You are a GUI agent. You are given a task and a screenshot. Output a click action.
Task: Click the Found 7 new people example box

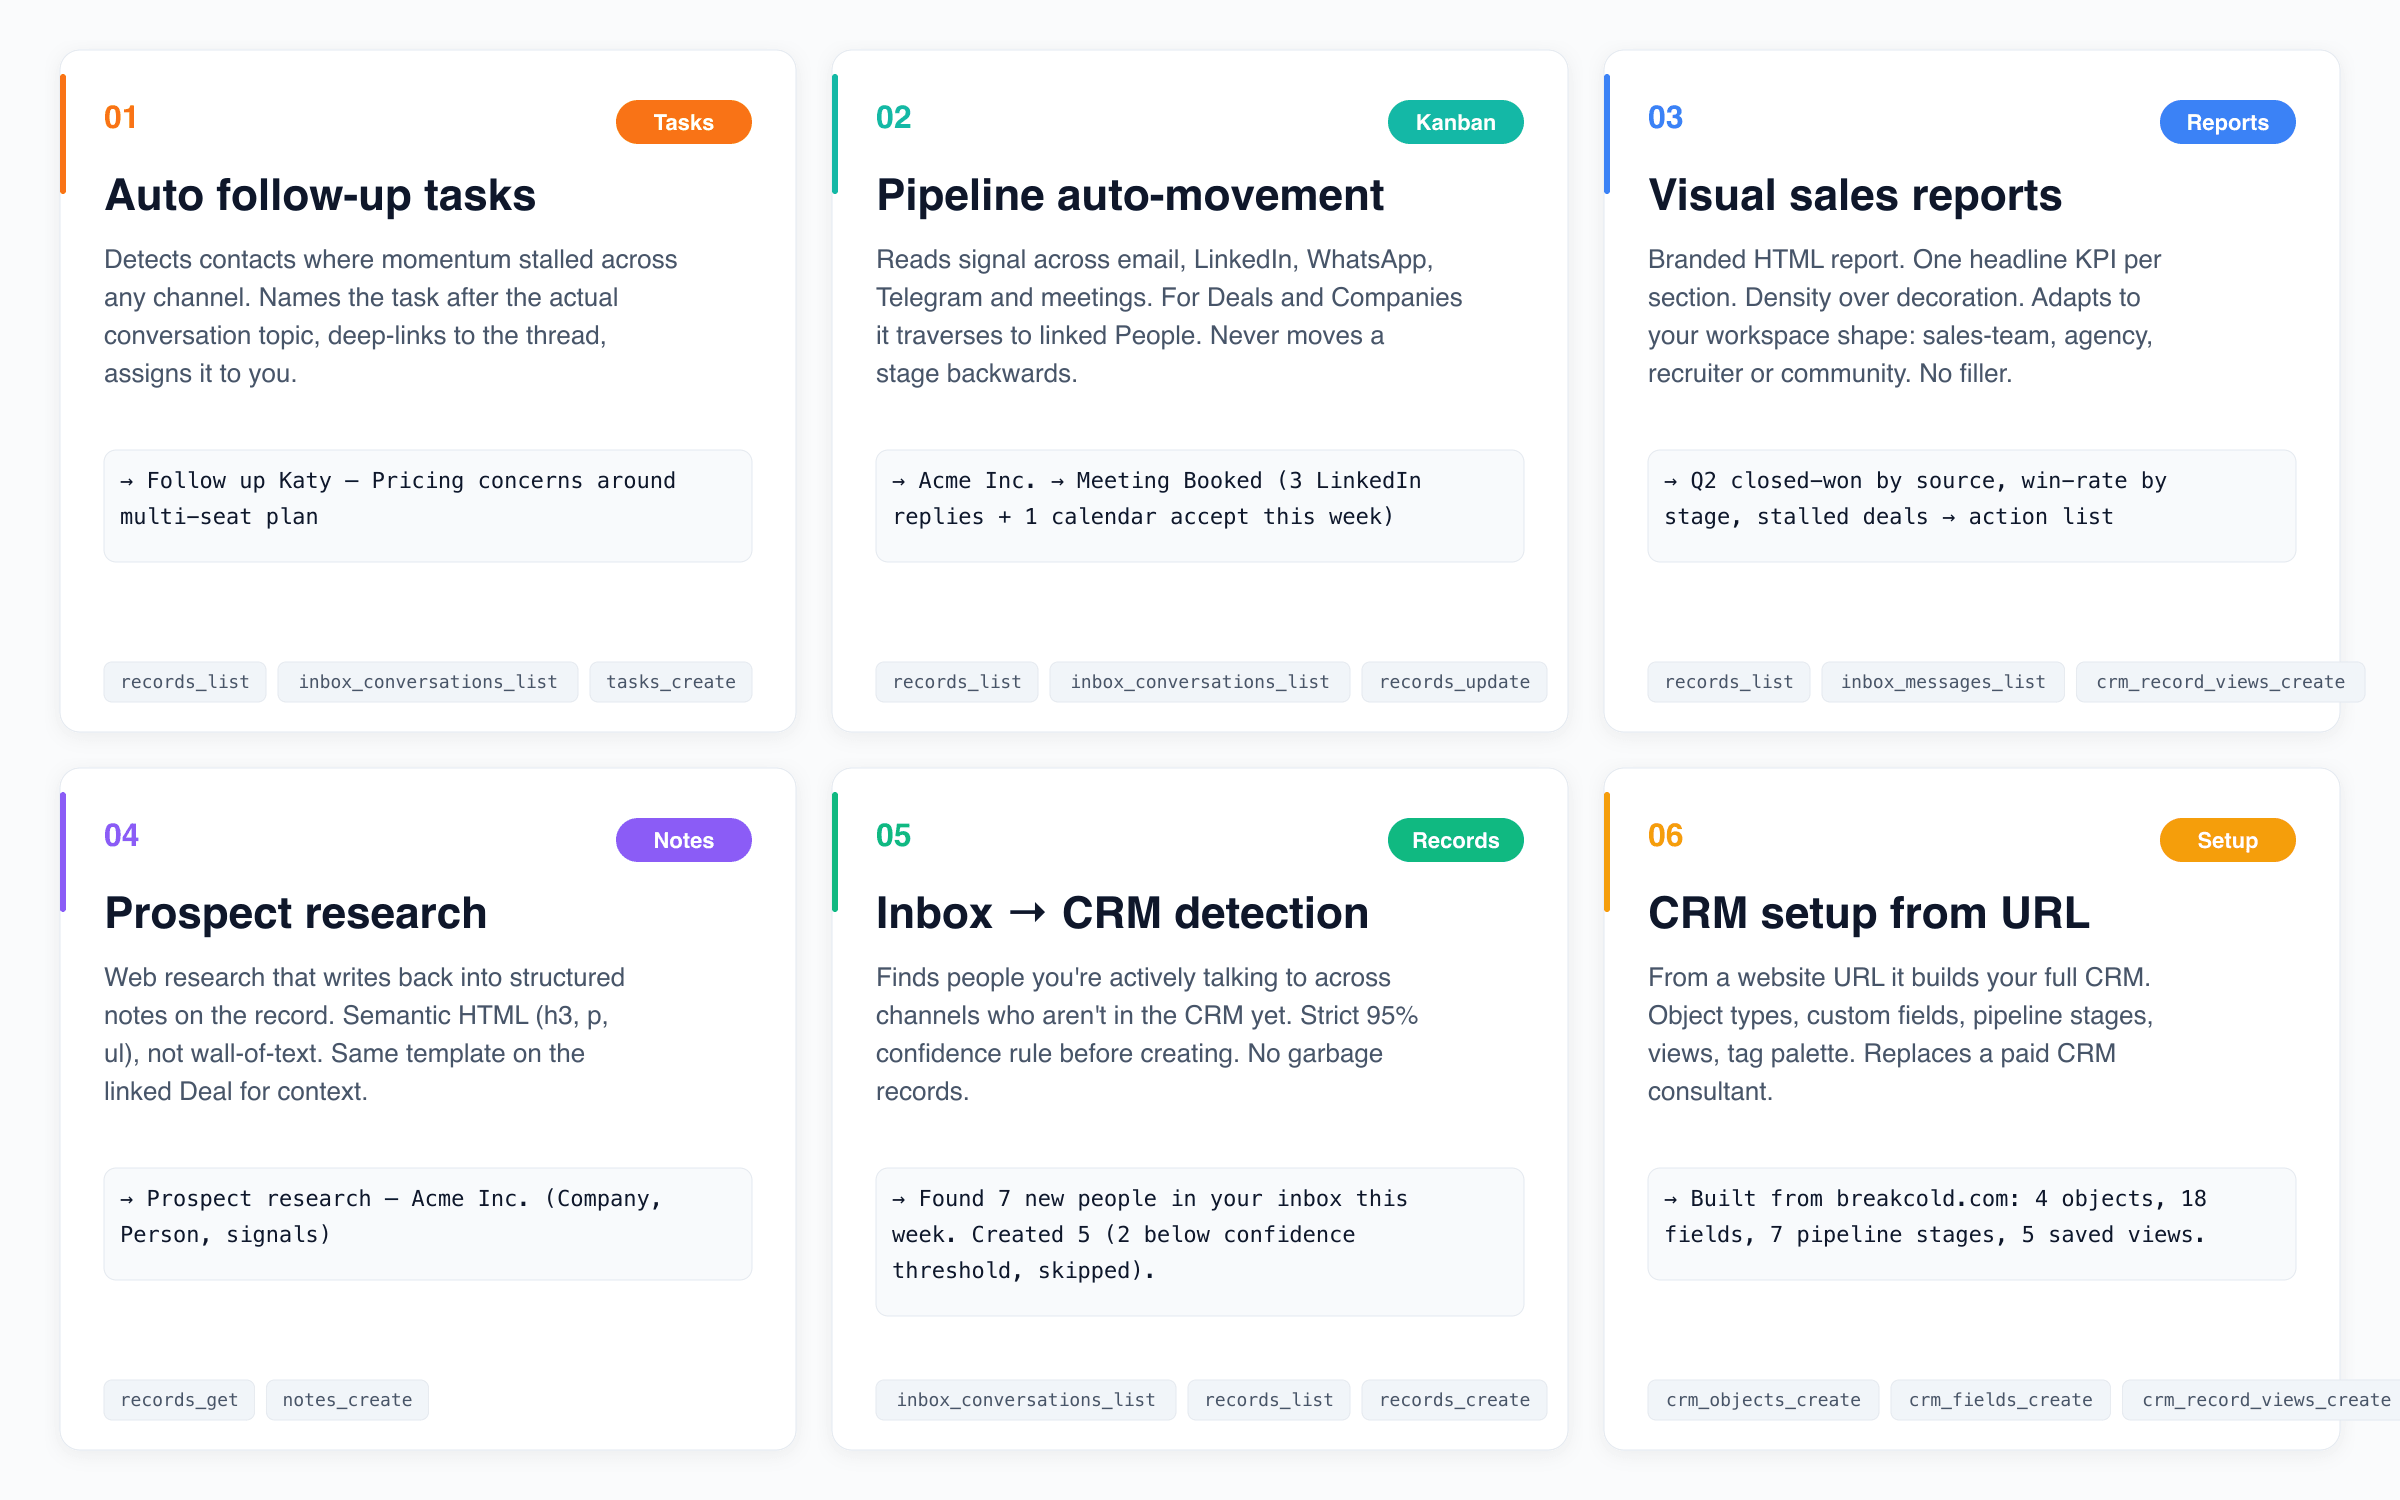click(x=1200, y=1242)
